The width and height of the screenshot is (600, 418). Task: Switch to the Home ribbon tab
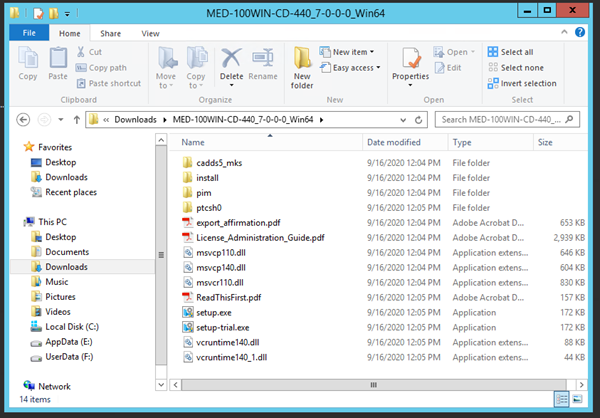pos(70,33)
